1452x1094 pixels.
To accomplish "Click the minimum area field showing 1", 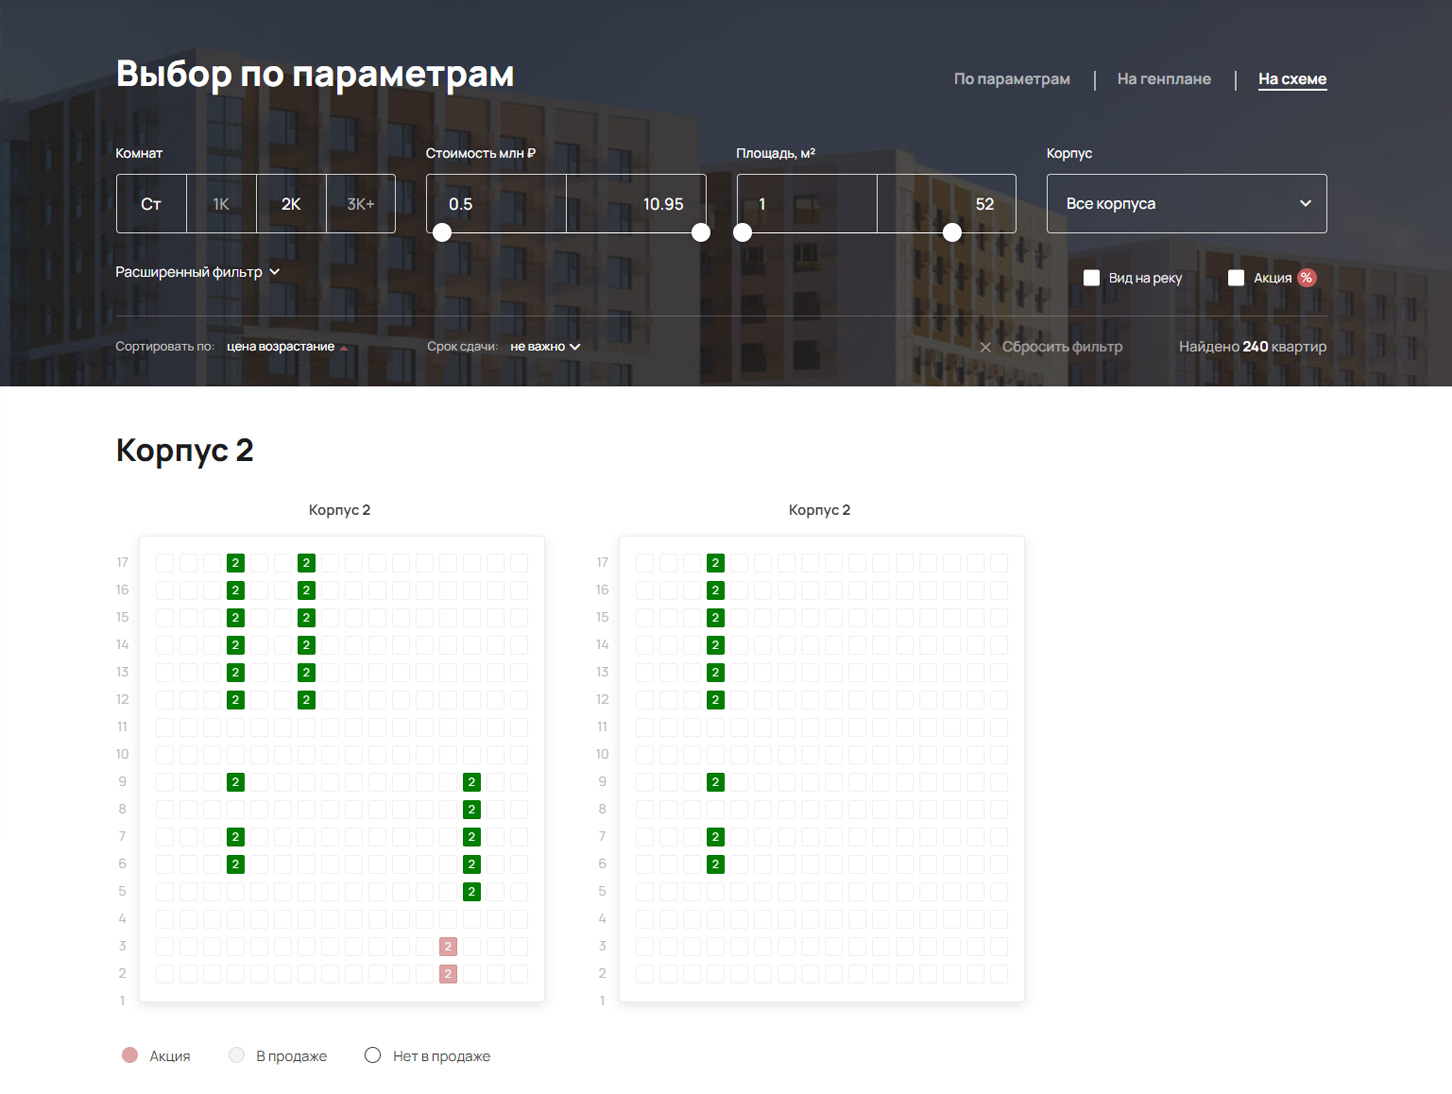I will [807, 204].
